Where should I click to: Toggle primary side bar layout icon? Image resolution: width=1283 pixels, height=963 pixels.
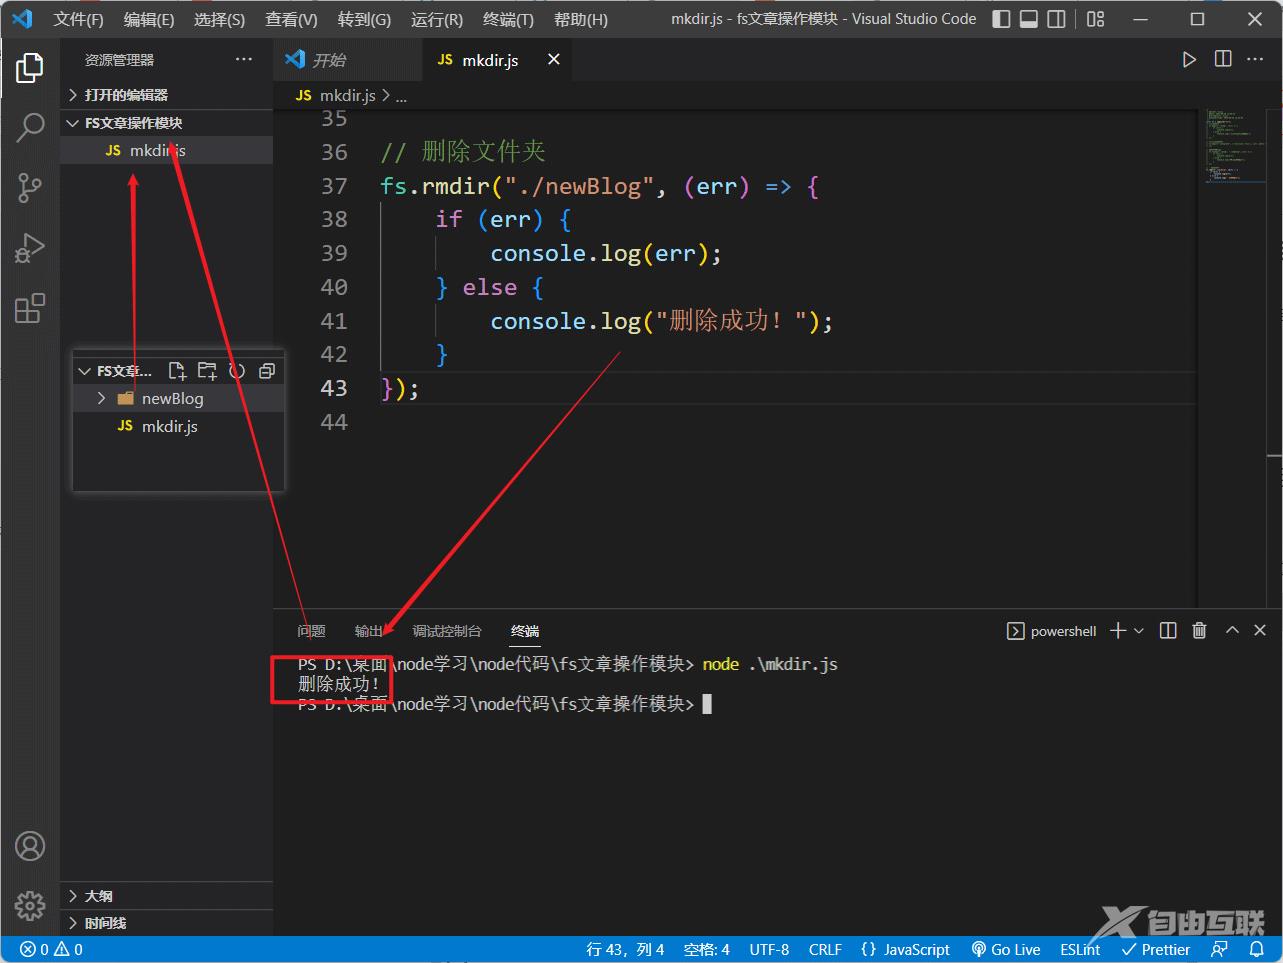(x=1001, y=19)
